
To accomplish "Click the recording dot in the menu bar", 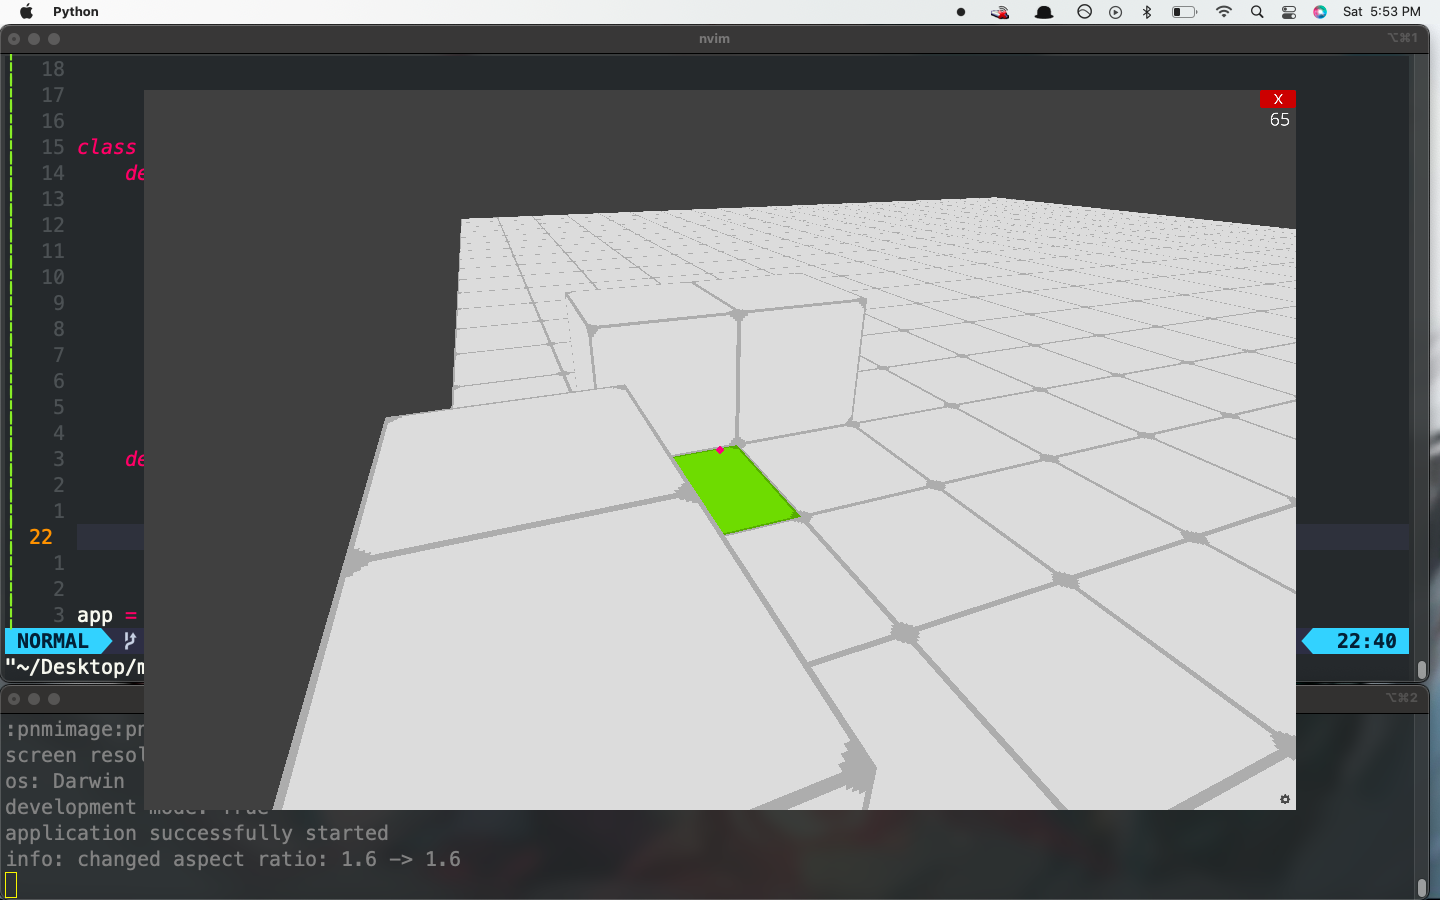I will [961, 12].
